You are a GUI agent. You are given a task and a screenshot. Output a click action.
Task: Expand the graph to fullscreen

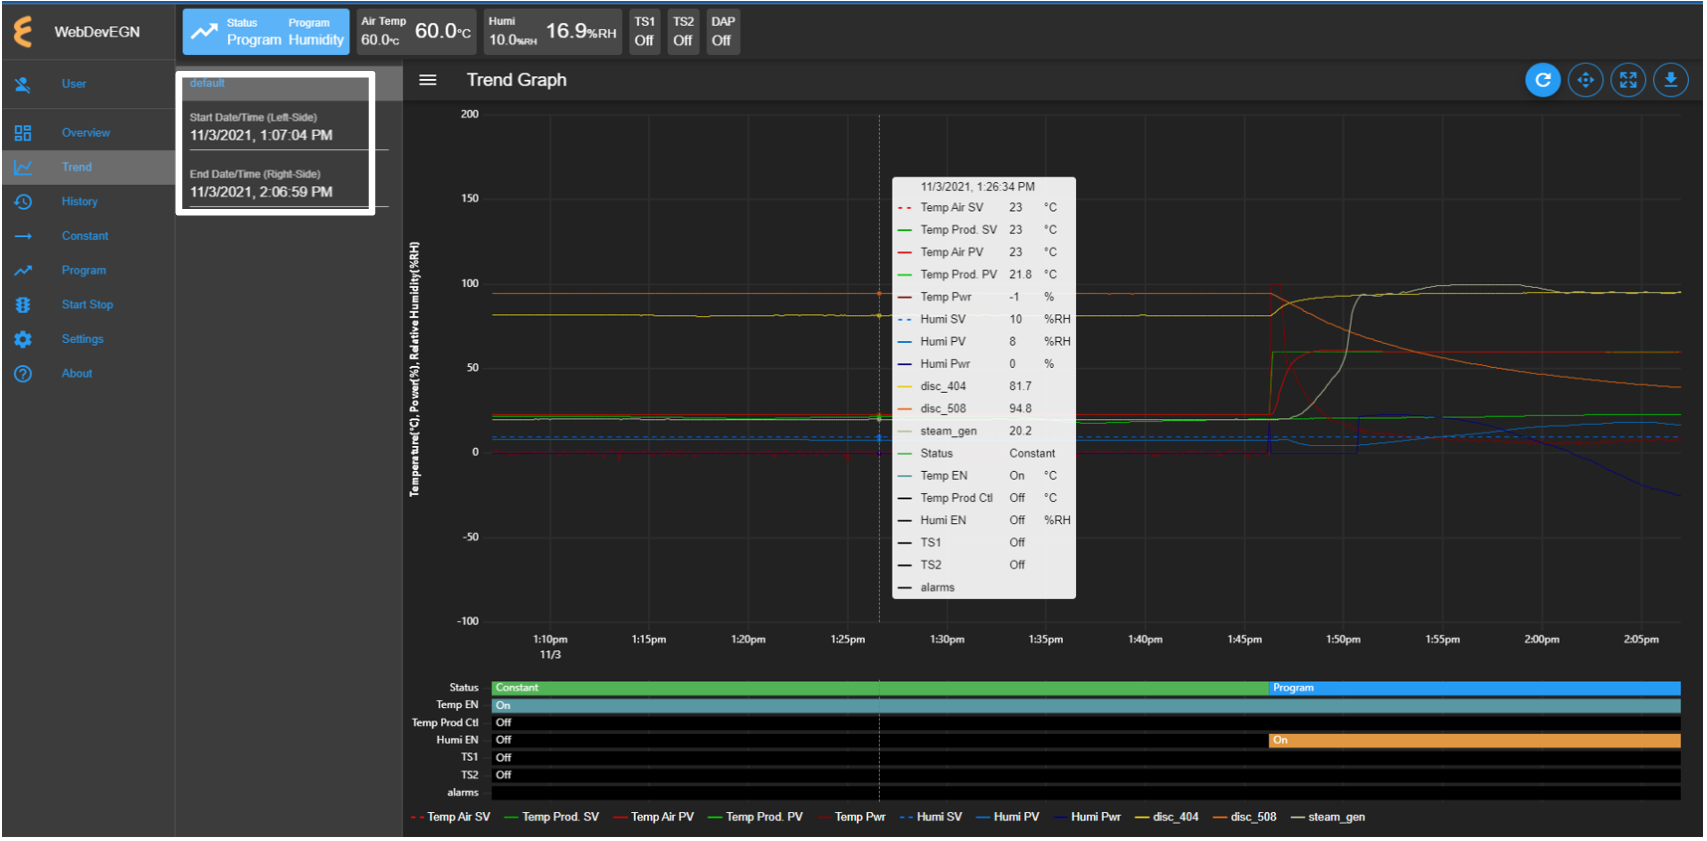pyautogui.click(x=1628, y=80)
